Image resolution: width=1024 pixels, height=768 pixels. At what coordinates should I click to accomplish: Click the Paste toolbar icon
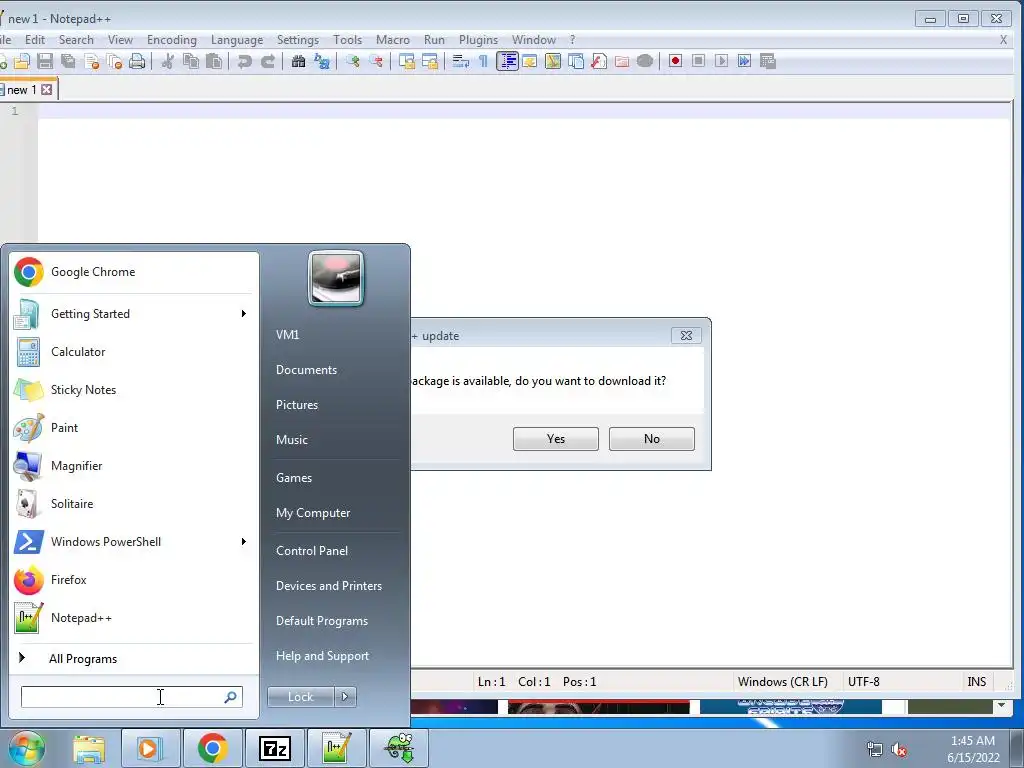[214, 61]
